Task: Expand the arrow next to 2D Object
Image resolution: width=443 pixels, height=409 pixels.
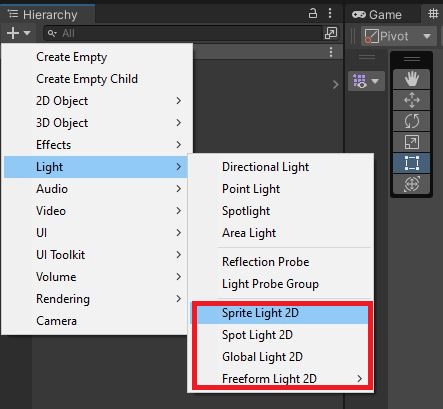Action: [x=179, y=101]
